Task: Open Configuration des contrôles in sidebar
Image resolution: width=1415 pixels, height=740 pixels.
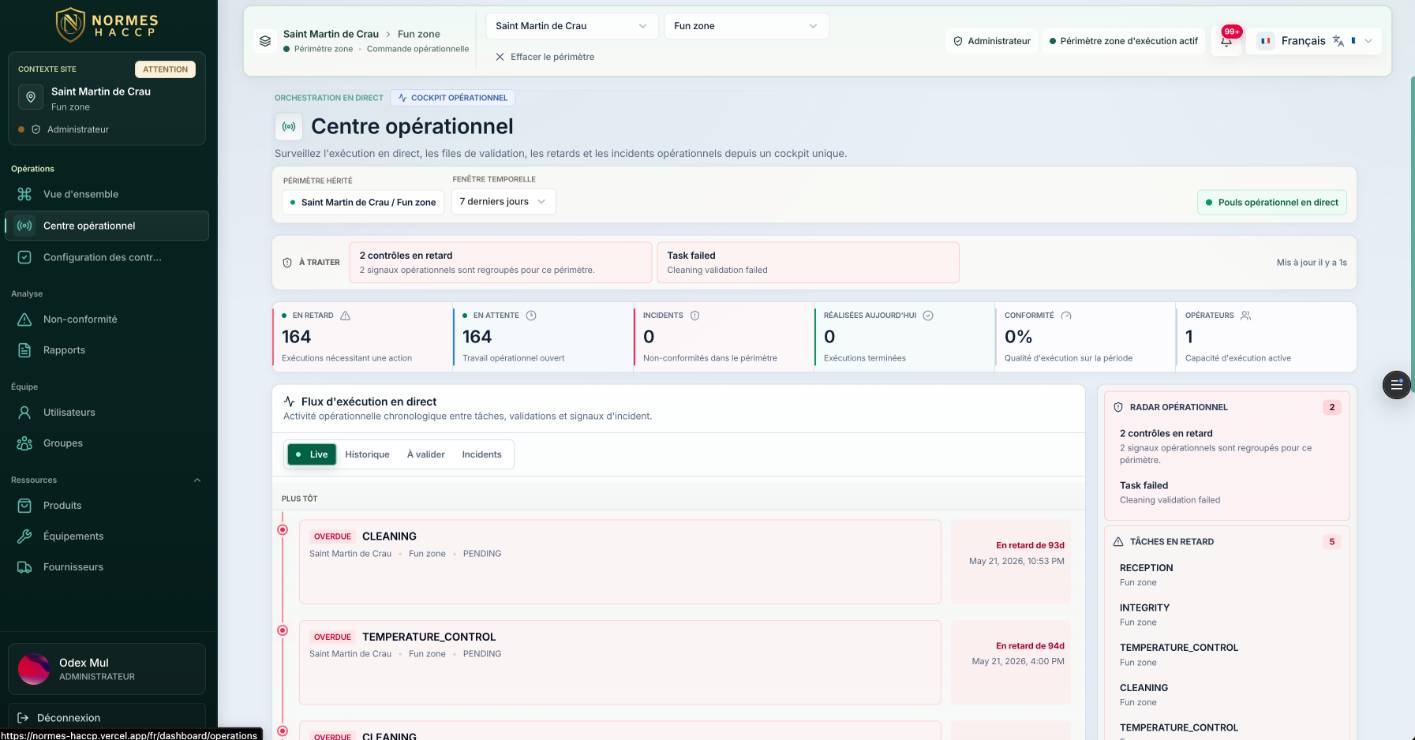Action: [x=107, y=257]
